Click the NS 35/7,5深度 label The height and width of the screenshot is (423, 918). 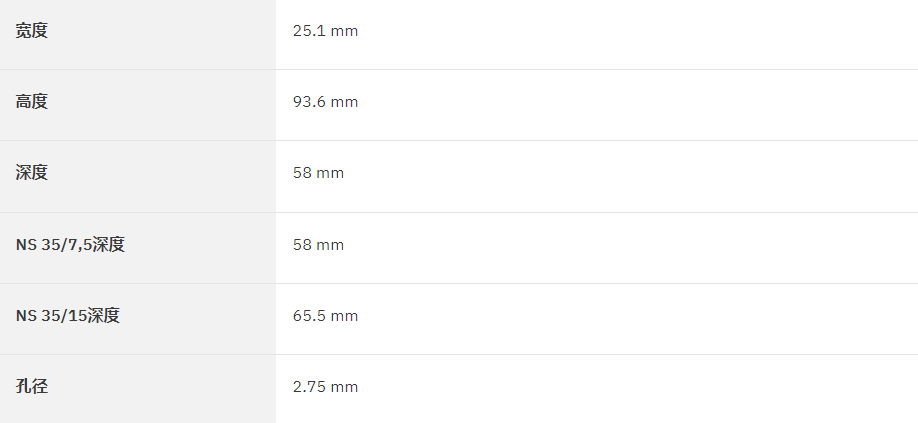[70, 245]
